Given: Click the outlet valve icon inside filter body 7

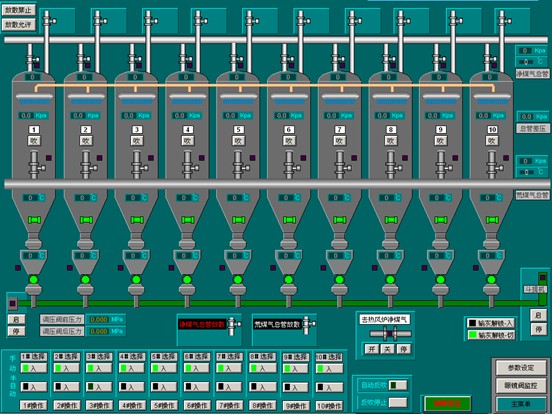Looking at the screenshot, I should pyautogui.click(x=341, y=165).
